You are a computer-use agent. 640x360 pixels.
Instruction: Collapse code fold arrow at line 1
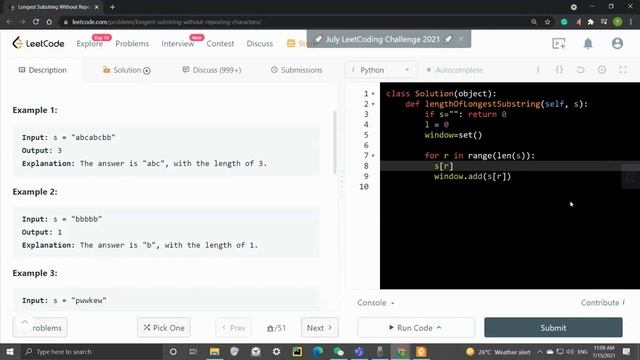373,94
